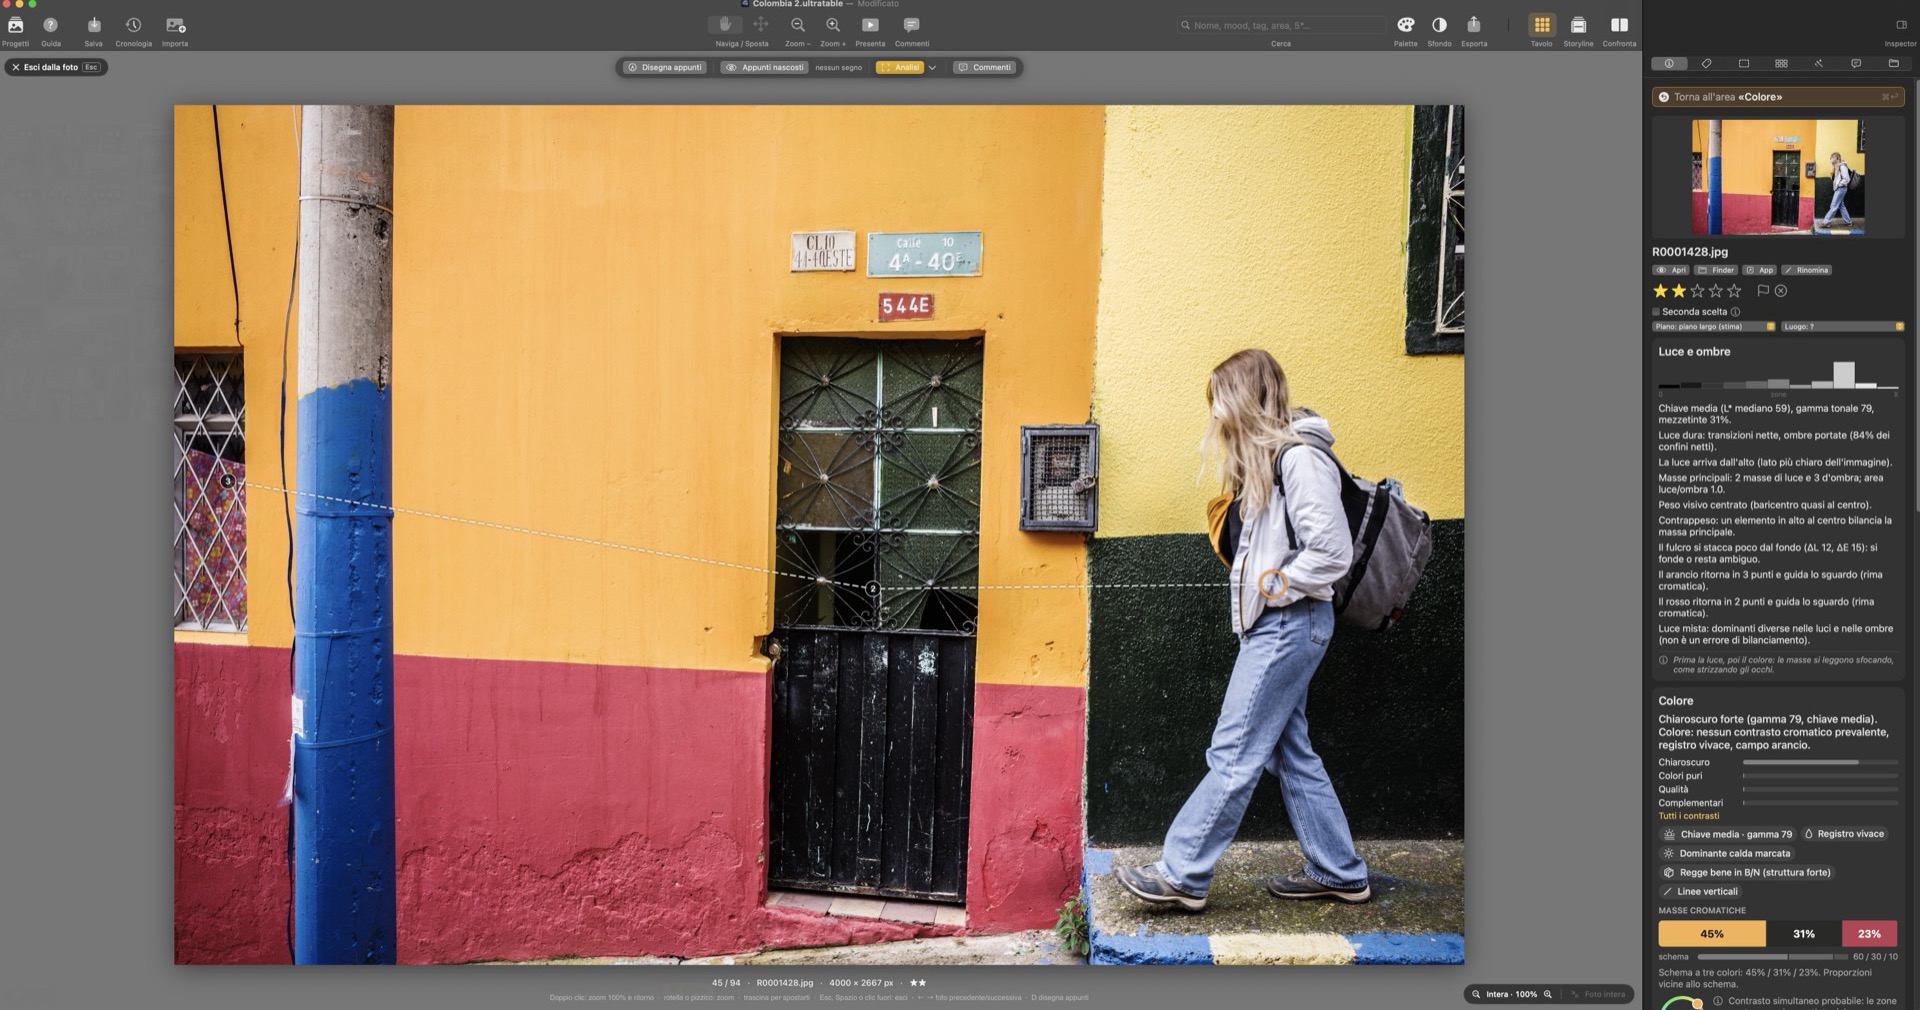Image resolution: width=1920 pixels, height=1010 pixels.
Task: Click the Sfondo background icon
Action: (1439, 25)
